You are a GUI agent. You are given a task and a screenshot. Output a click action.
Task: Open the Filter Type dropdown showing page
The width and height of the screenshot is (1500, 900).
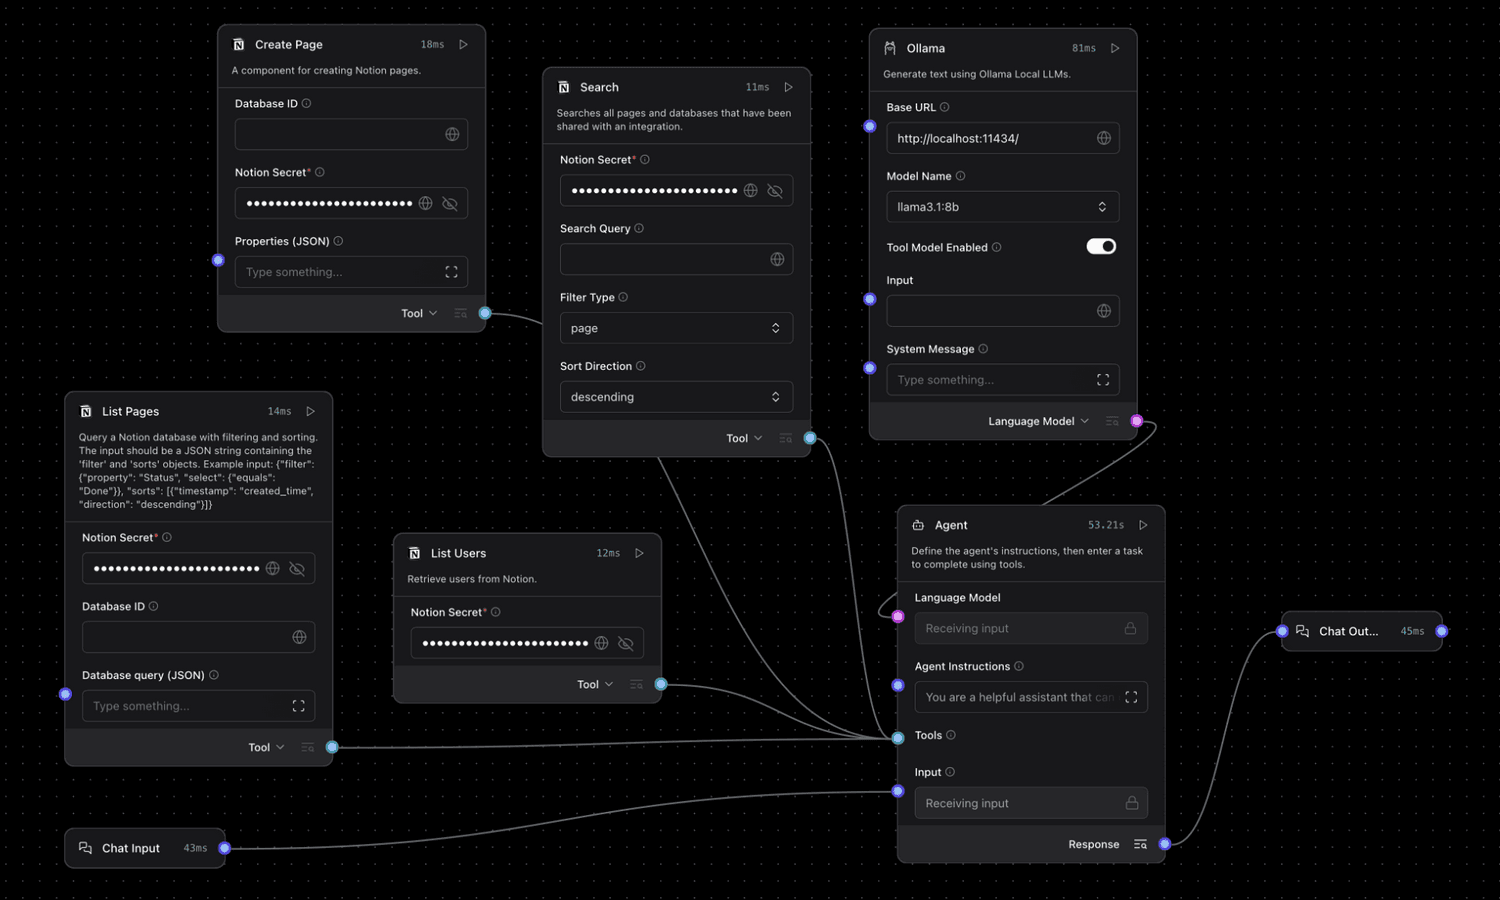pyautogui.click(x=676, y=328)
